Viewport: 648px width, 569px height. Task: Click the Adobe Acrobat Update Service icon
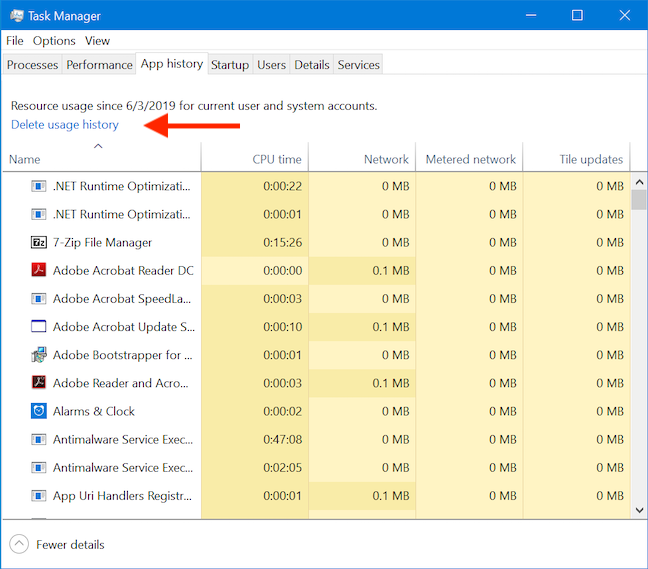[x=38, y=326]
